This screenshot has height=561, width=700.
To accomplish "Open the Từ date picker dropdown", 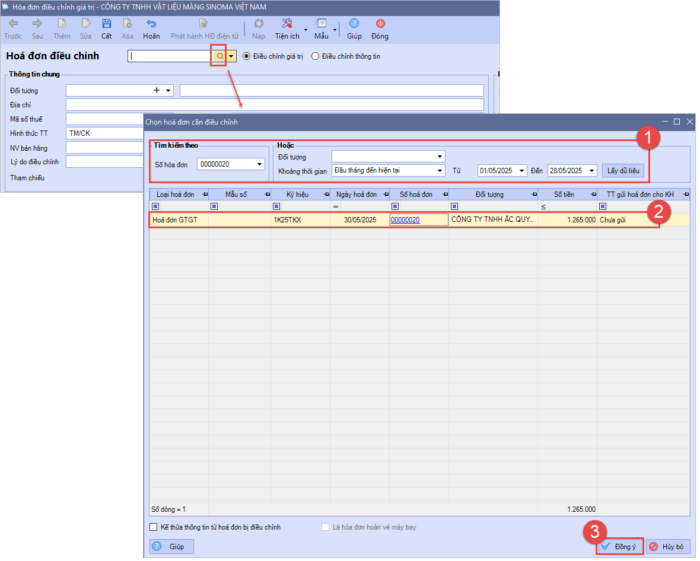I will point(521,170).
